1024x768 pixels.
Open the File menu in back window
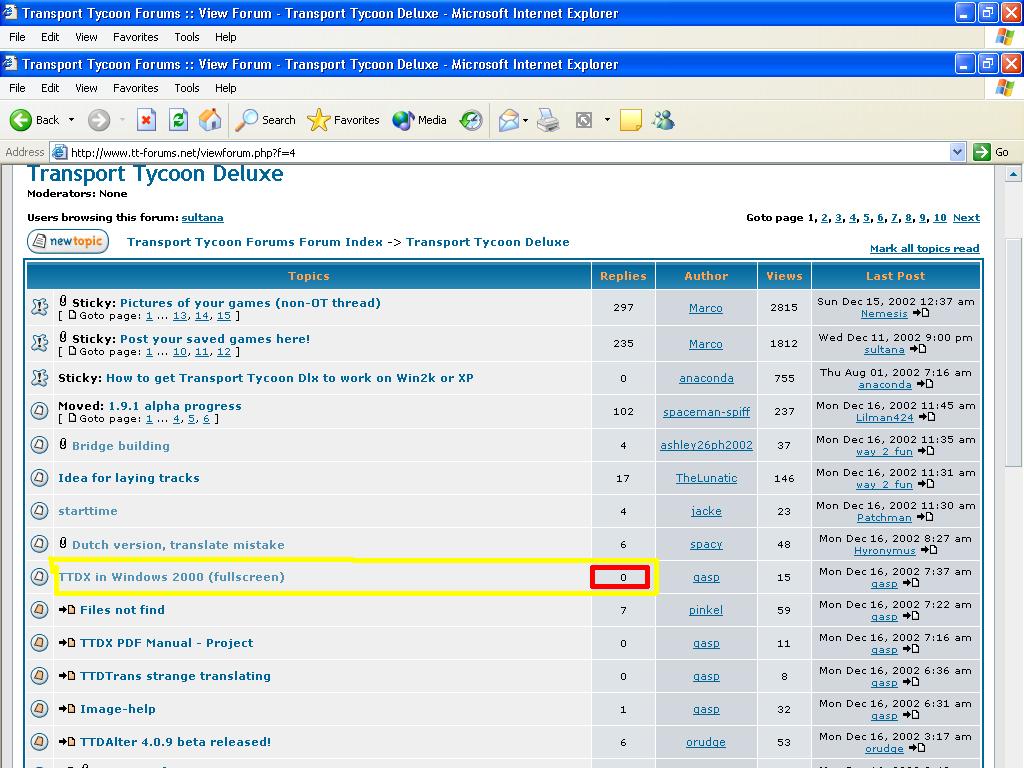(x=18, y=37)
